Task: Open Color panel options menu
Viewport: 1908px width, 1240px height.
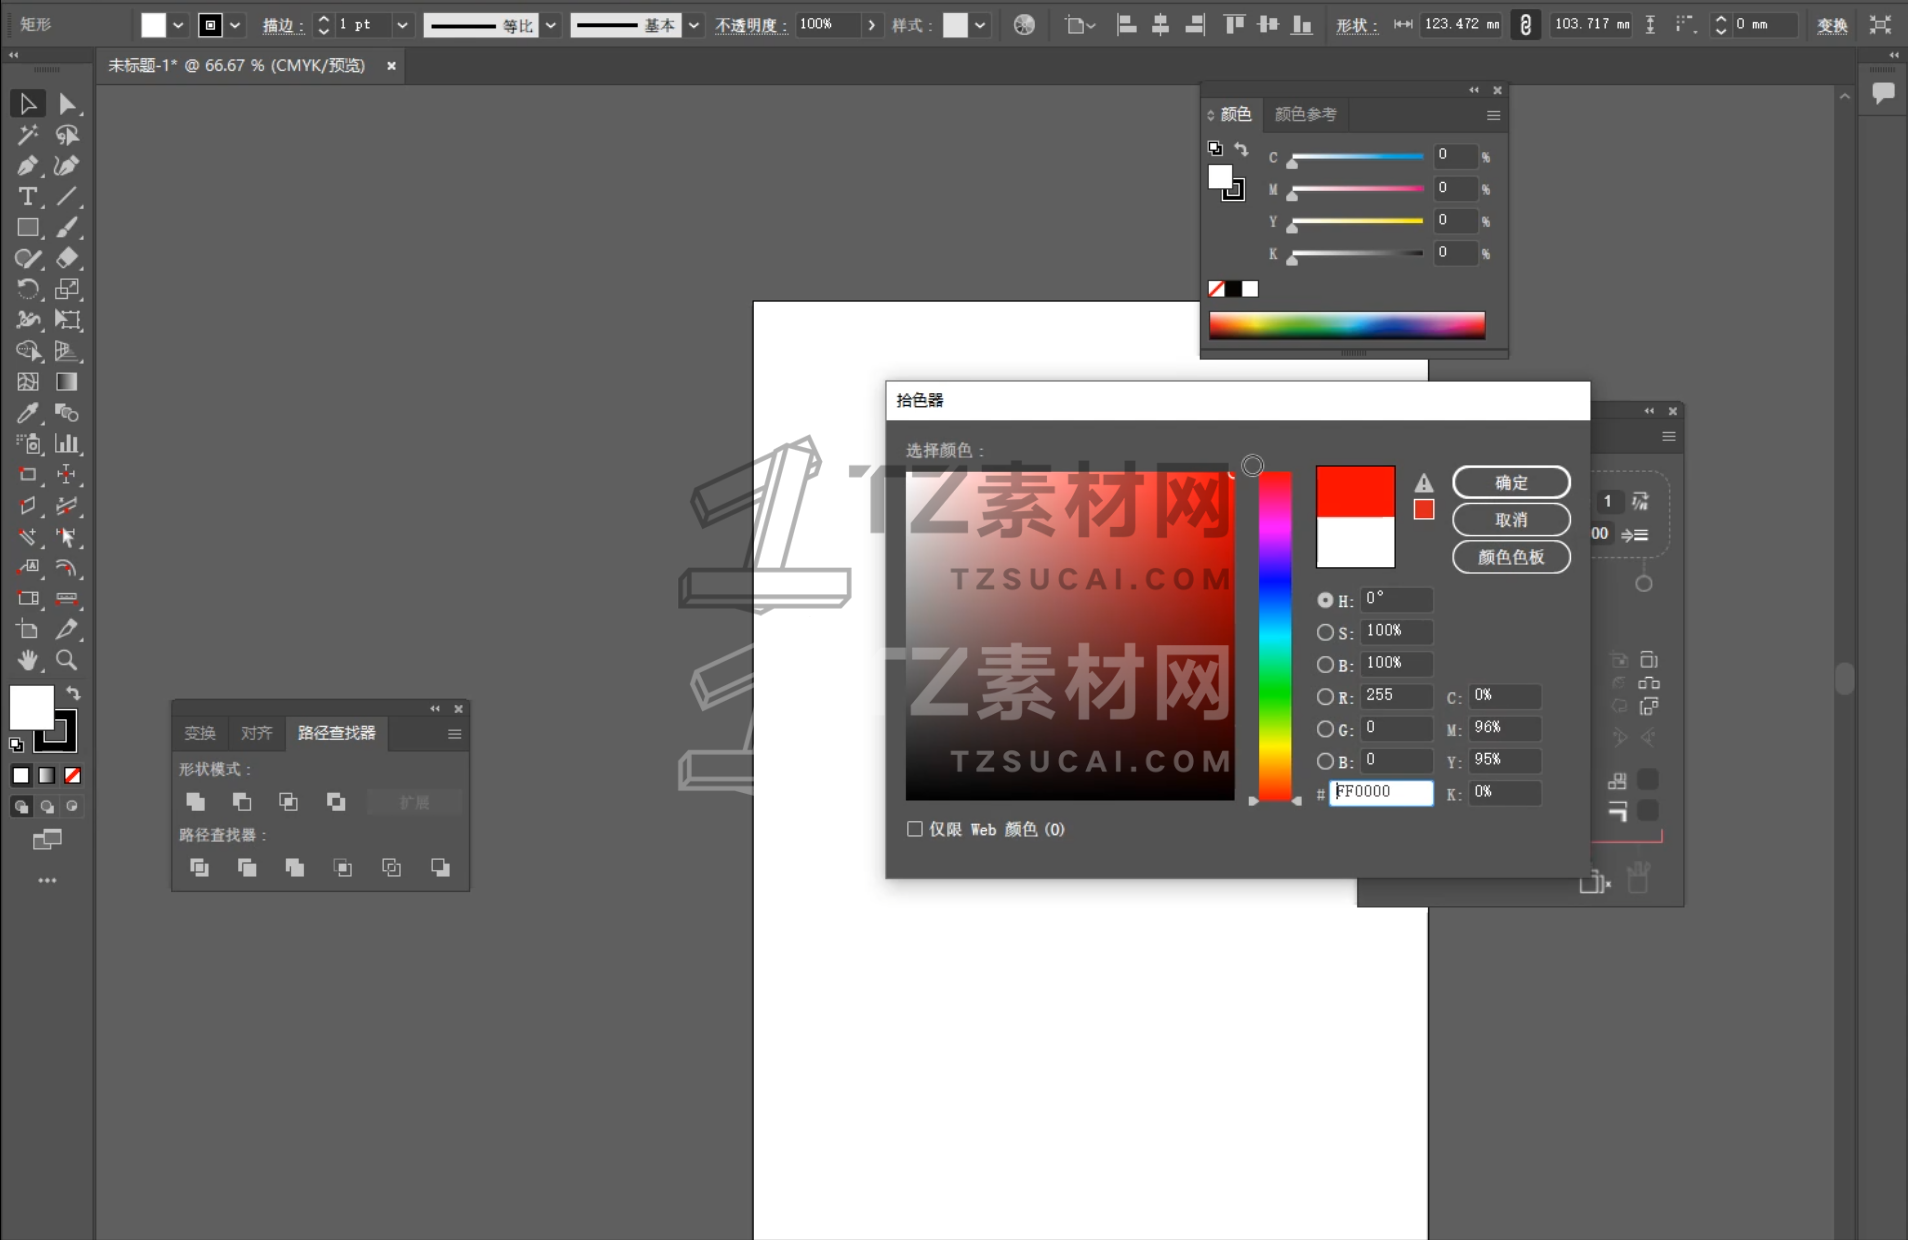Action: pyautogui.click(x=1493, y=115)
